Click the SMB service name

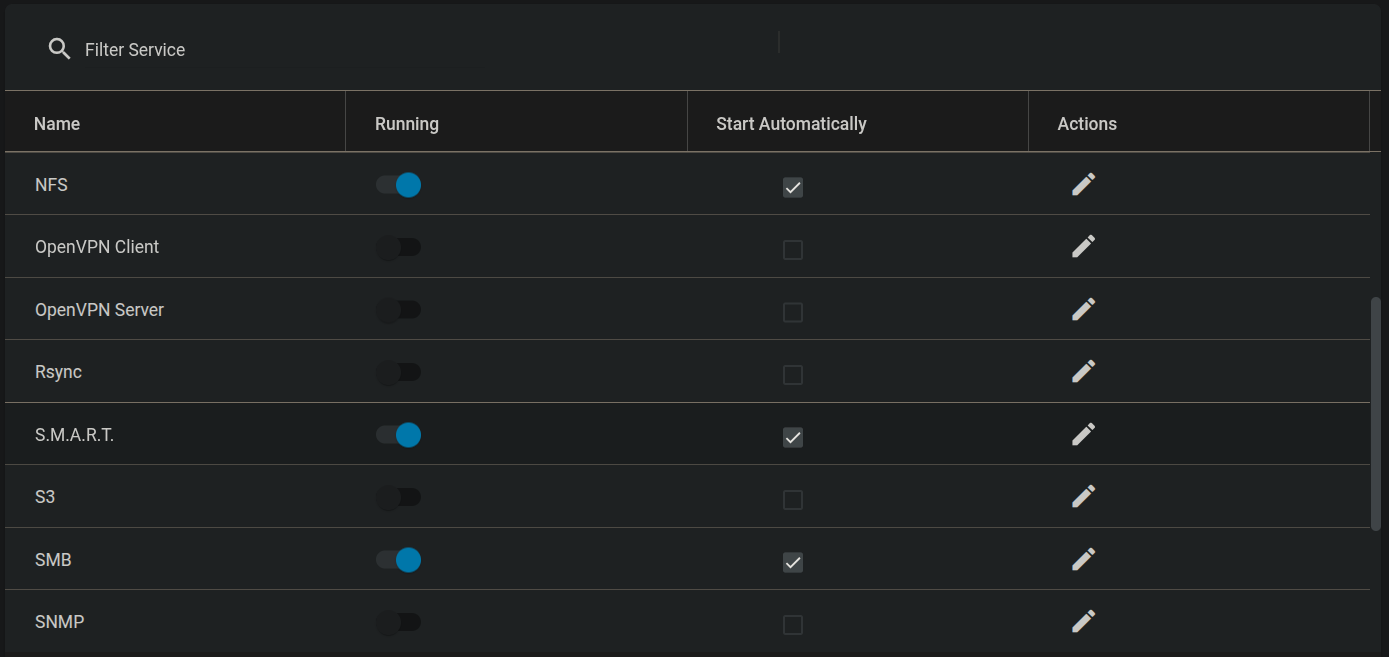pos(53,560)
